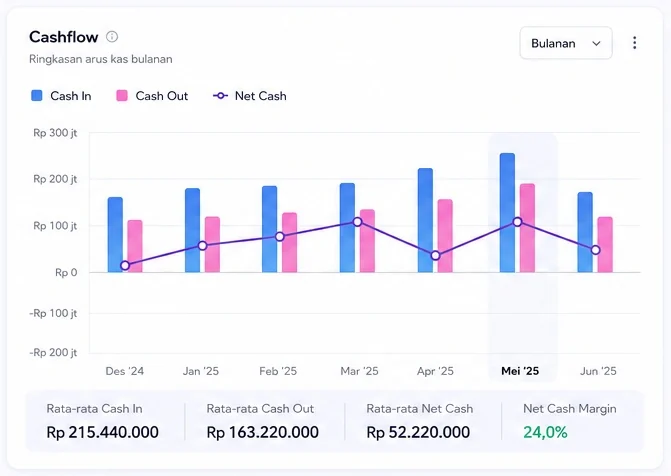
Task: Click the Ringkasan arus kas bulanan subtitle
Action: (101, 59)
